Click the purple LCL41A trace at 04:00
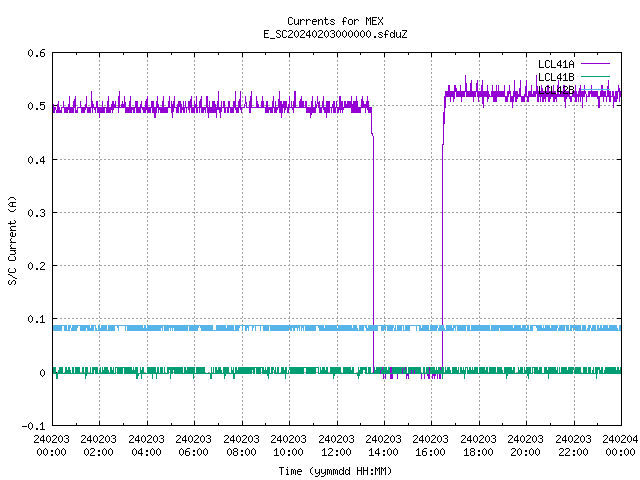This screenshot has height=480, width=640. pos(147,108)
